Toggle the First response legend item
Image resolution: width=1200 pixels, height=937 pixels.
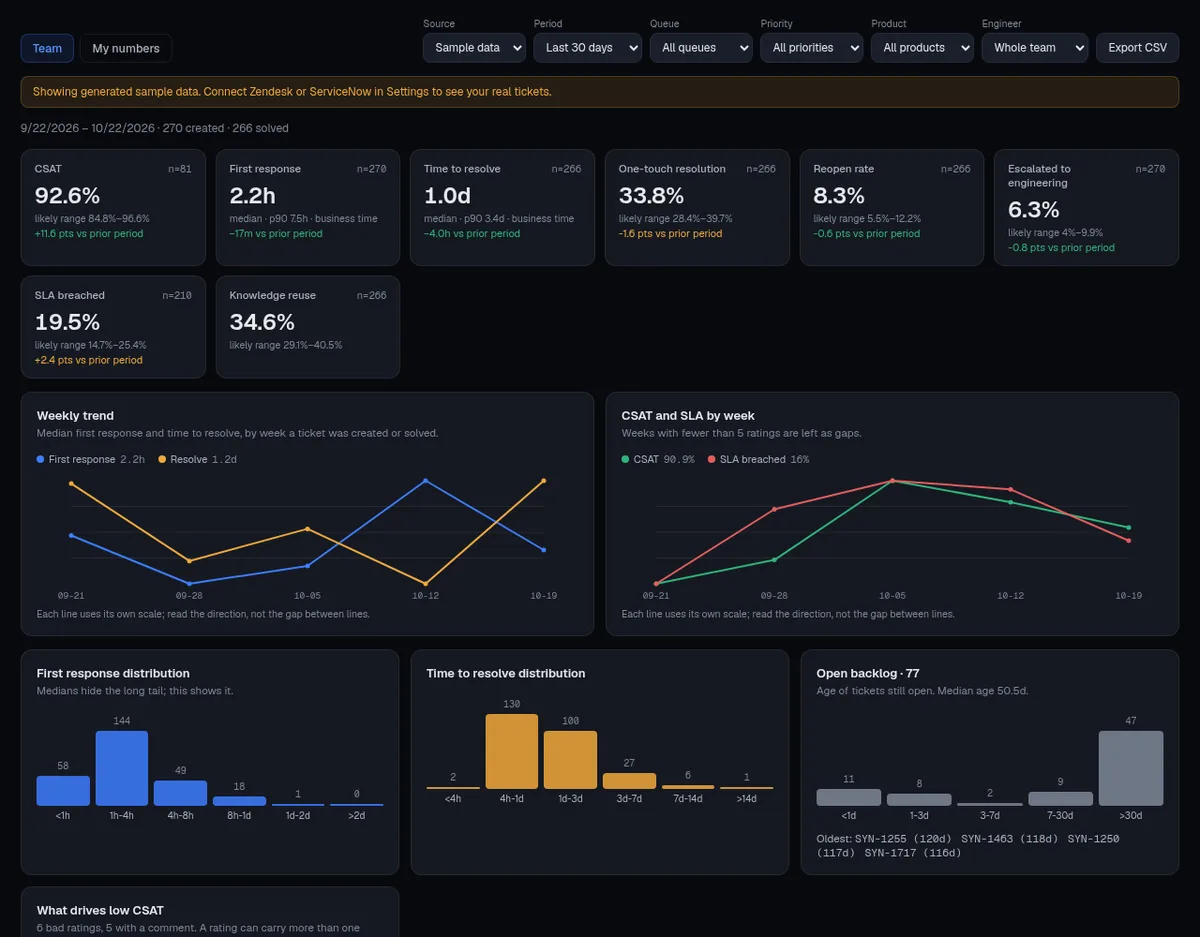pos(90,459)
